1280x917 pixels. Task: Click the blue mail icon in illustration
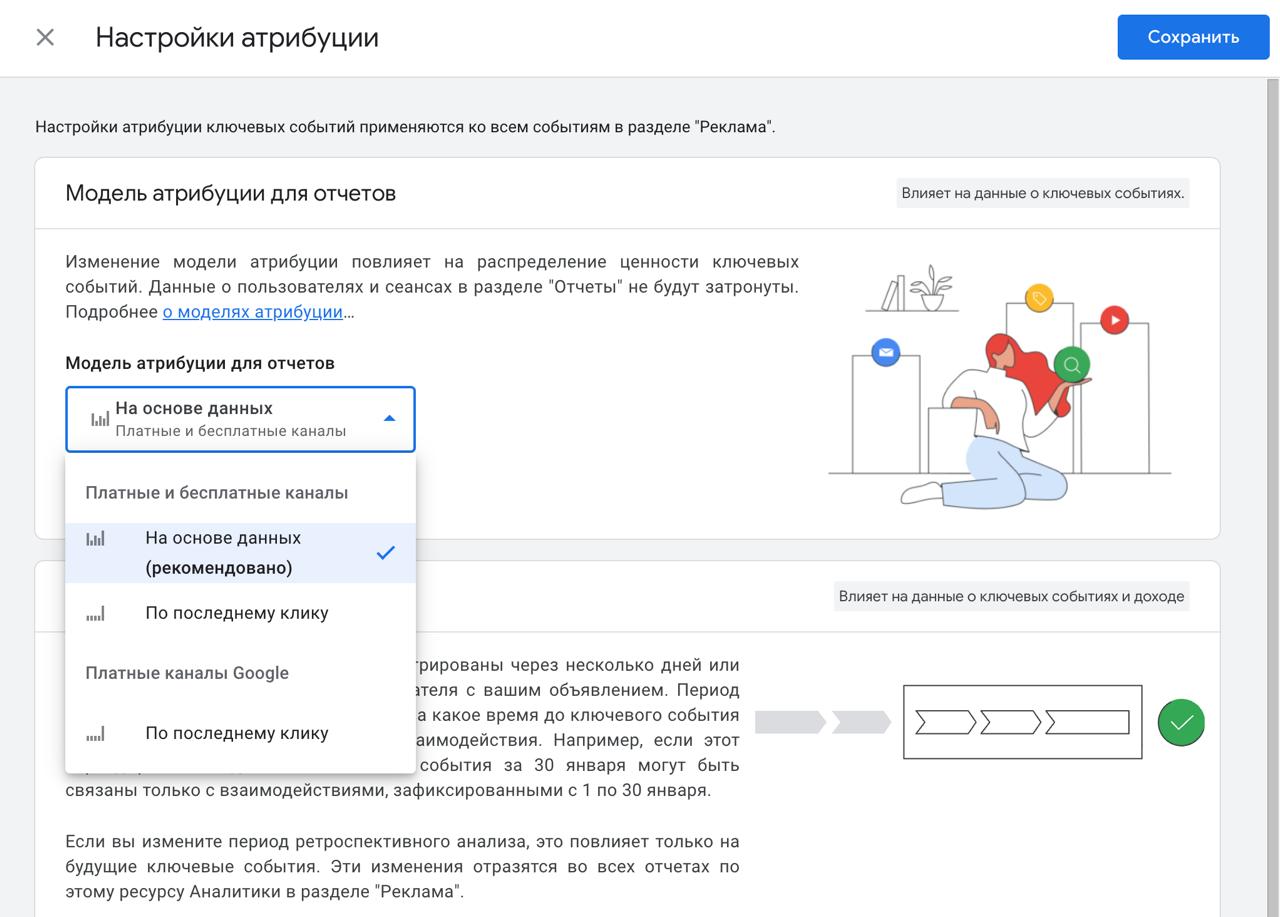885,353
